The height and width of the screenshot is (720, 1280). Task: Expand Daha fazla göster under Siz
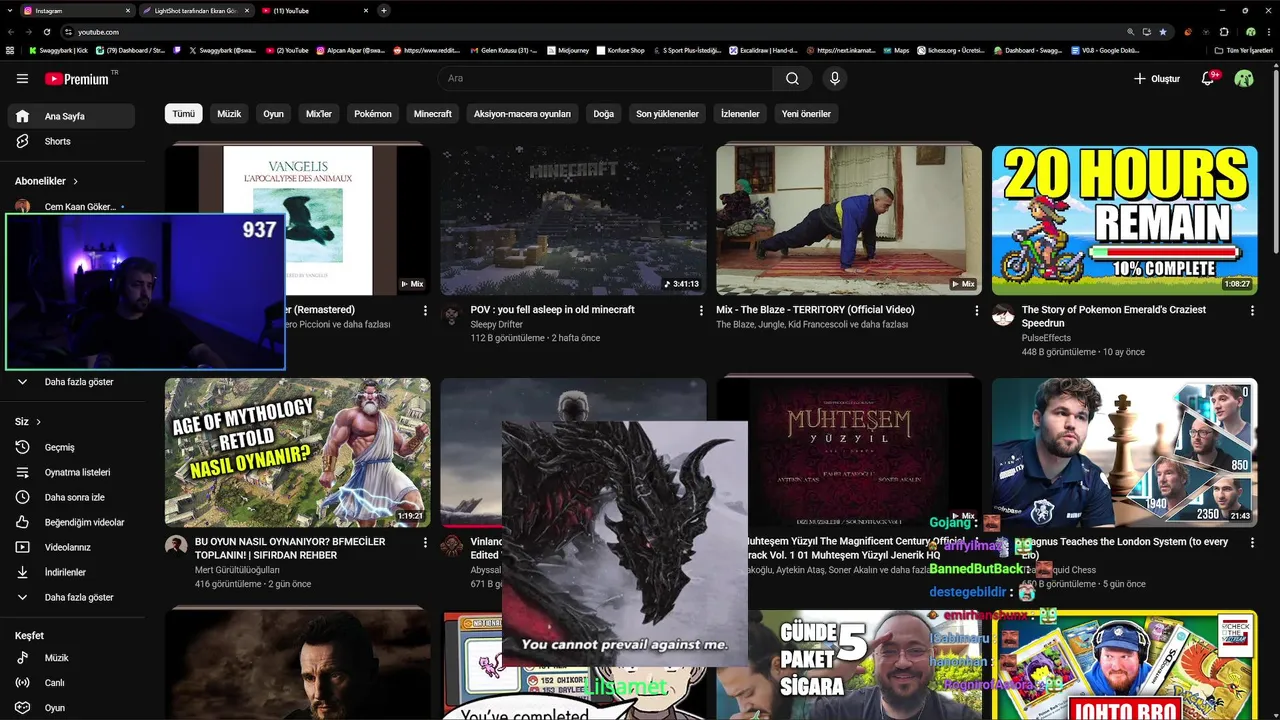tap(71, 597)
